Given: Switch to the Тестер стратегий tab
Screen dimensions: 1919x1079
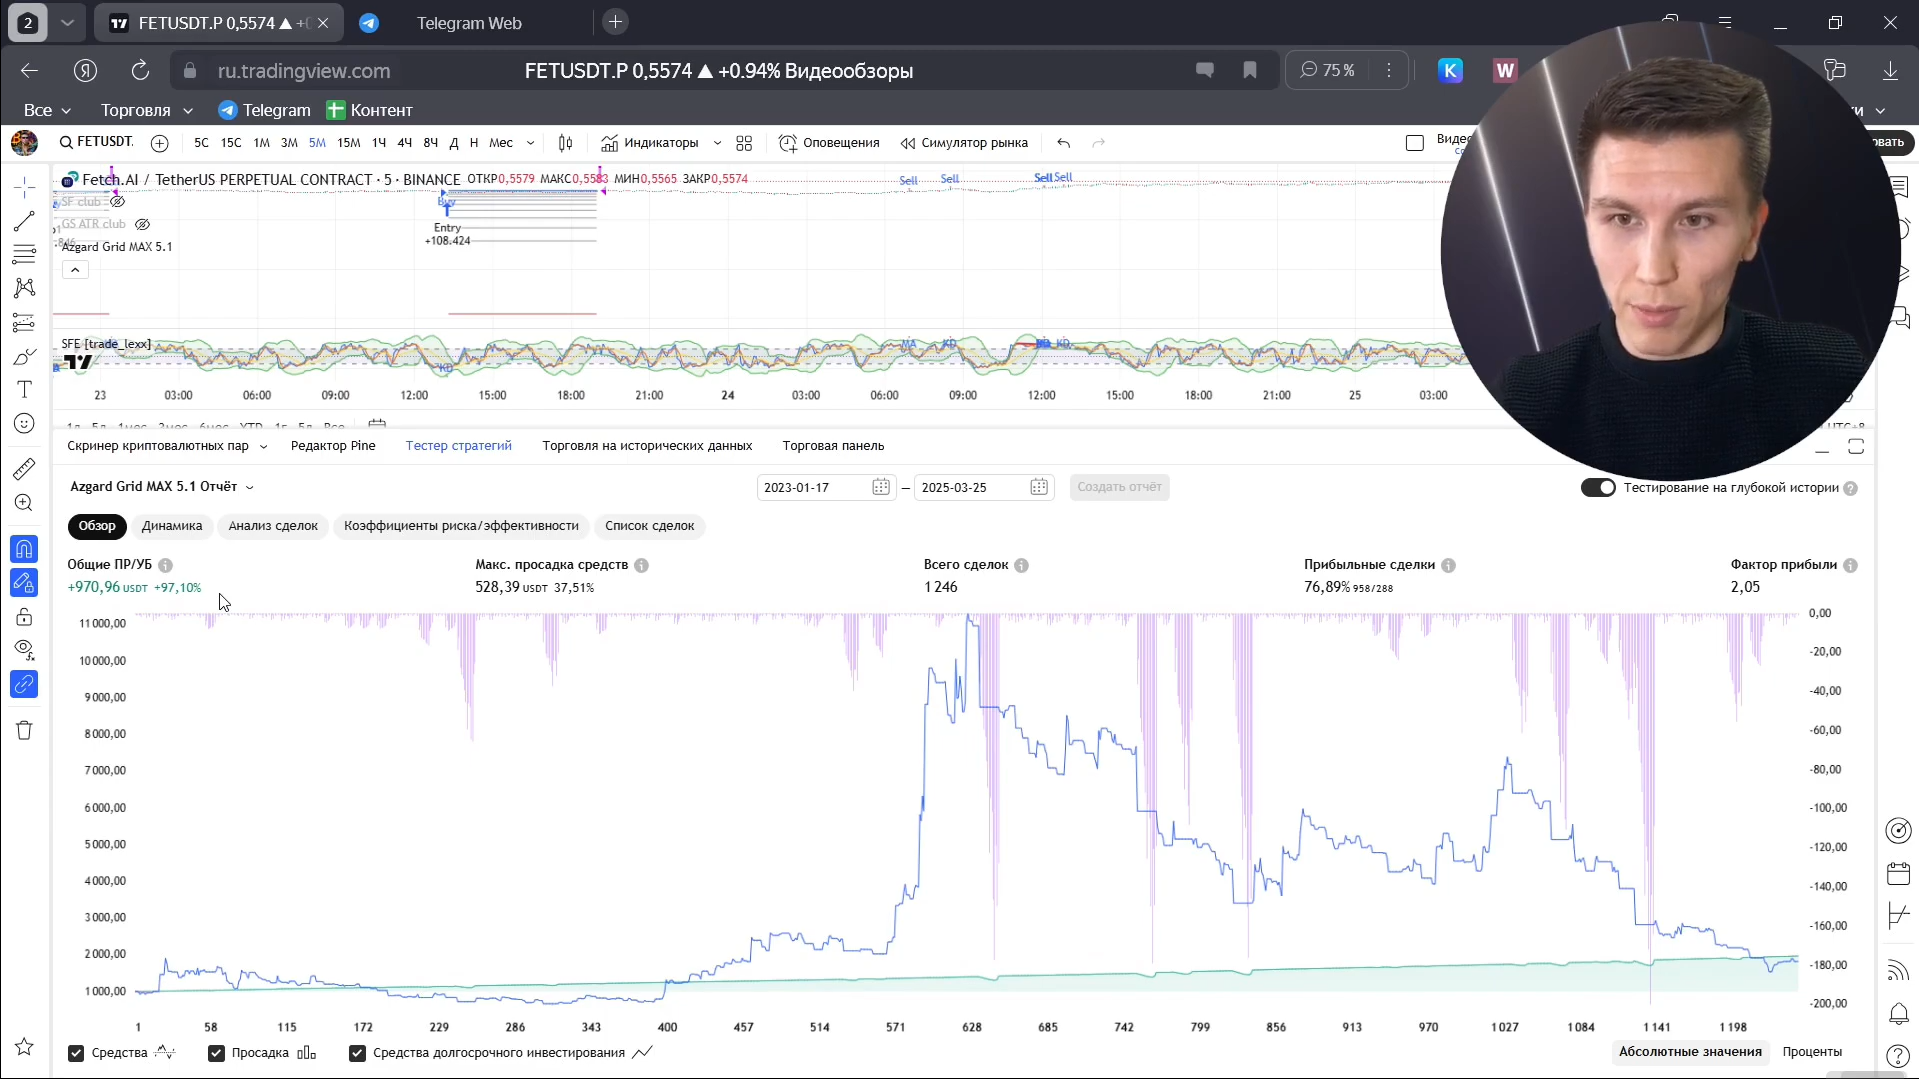Looking at the screenshot, I should coord(458,446).
